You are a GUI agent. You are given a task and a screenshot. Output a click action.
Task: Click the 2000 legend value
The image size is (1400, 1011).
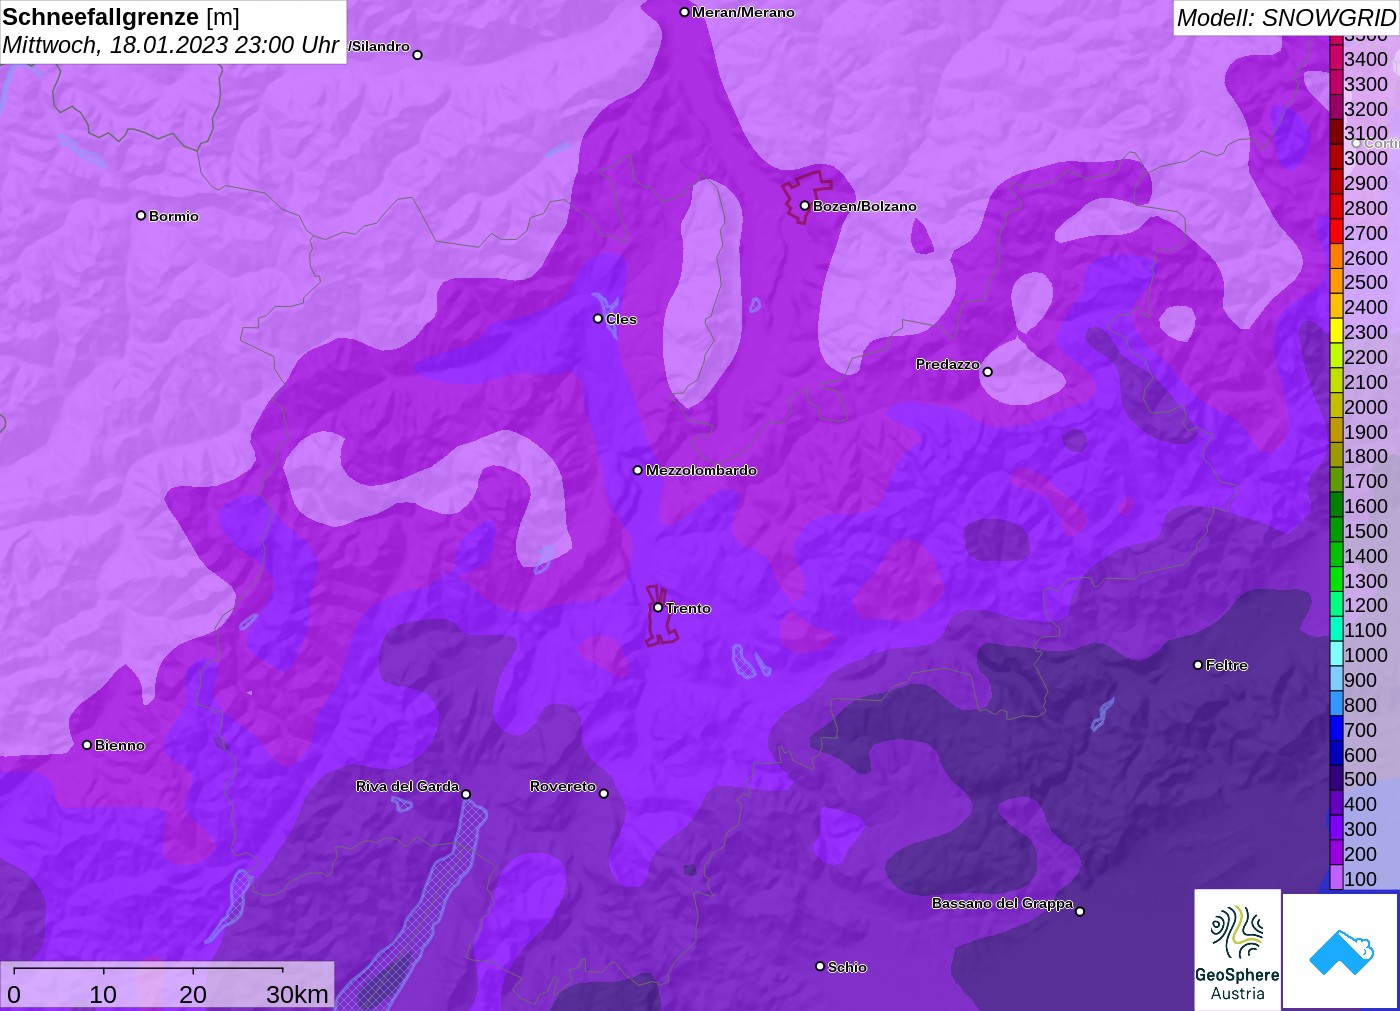coord(1366,407)
